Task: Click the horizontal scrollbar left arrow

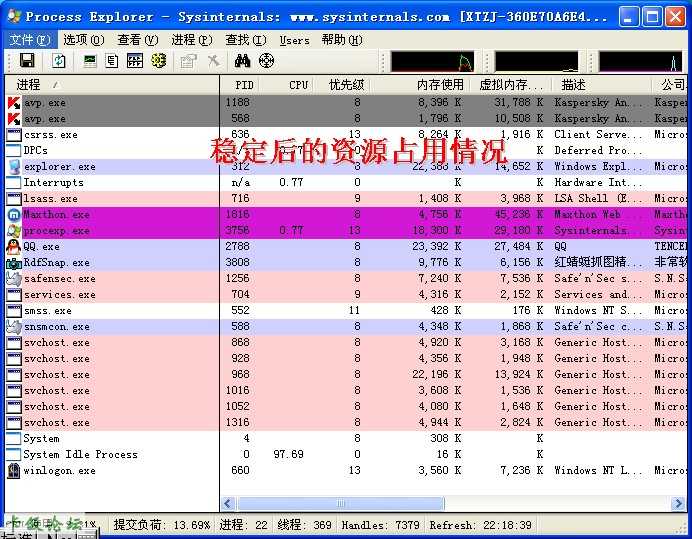Action: (228, 503)
